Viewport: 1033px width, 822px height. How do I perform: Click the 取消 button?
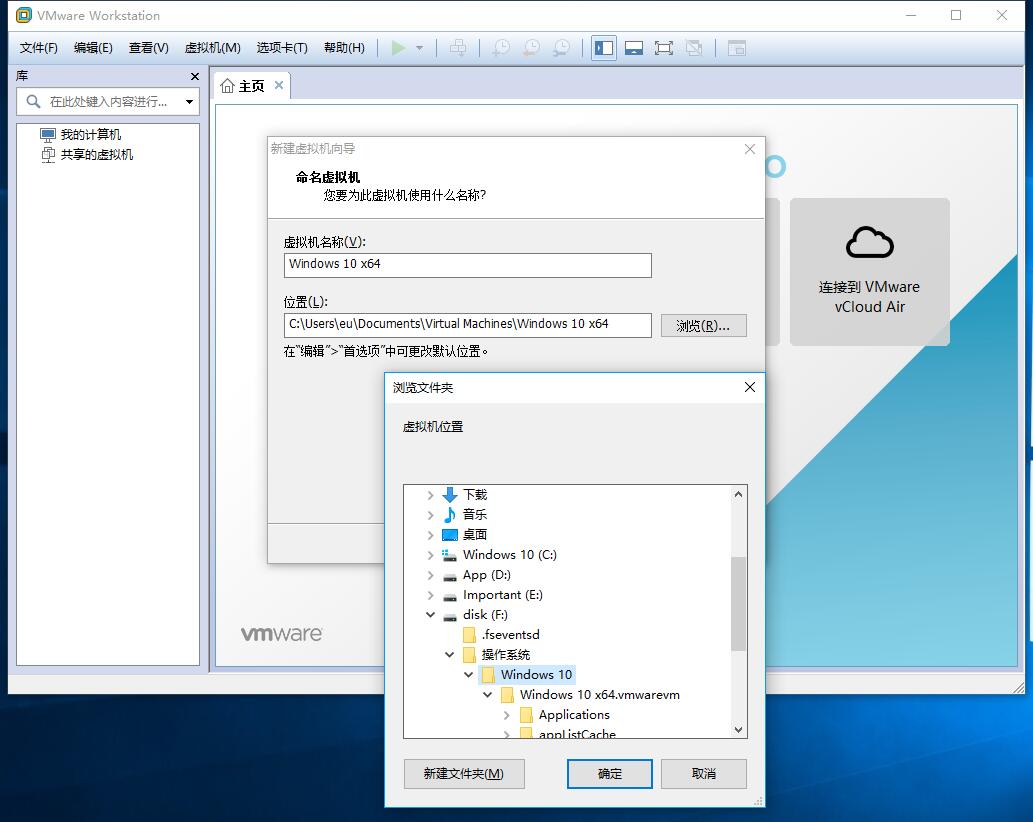(x=704, y=774)
